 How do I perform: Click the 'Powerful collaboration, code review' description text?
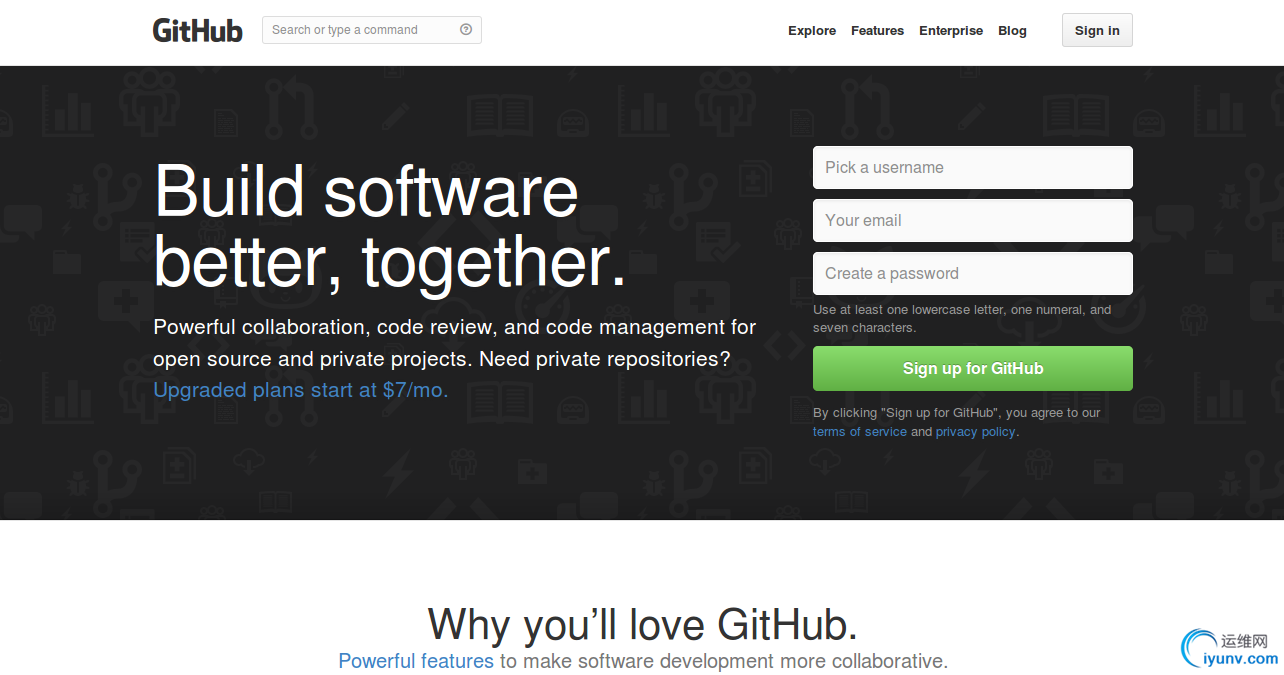pyautogui.click(x=455, y=342)
